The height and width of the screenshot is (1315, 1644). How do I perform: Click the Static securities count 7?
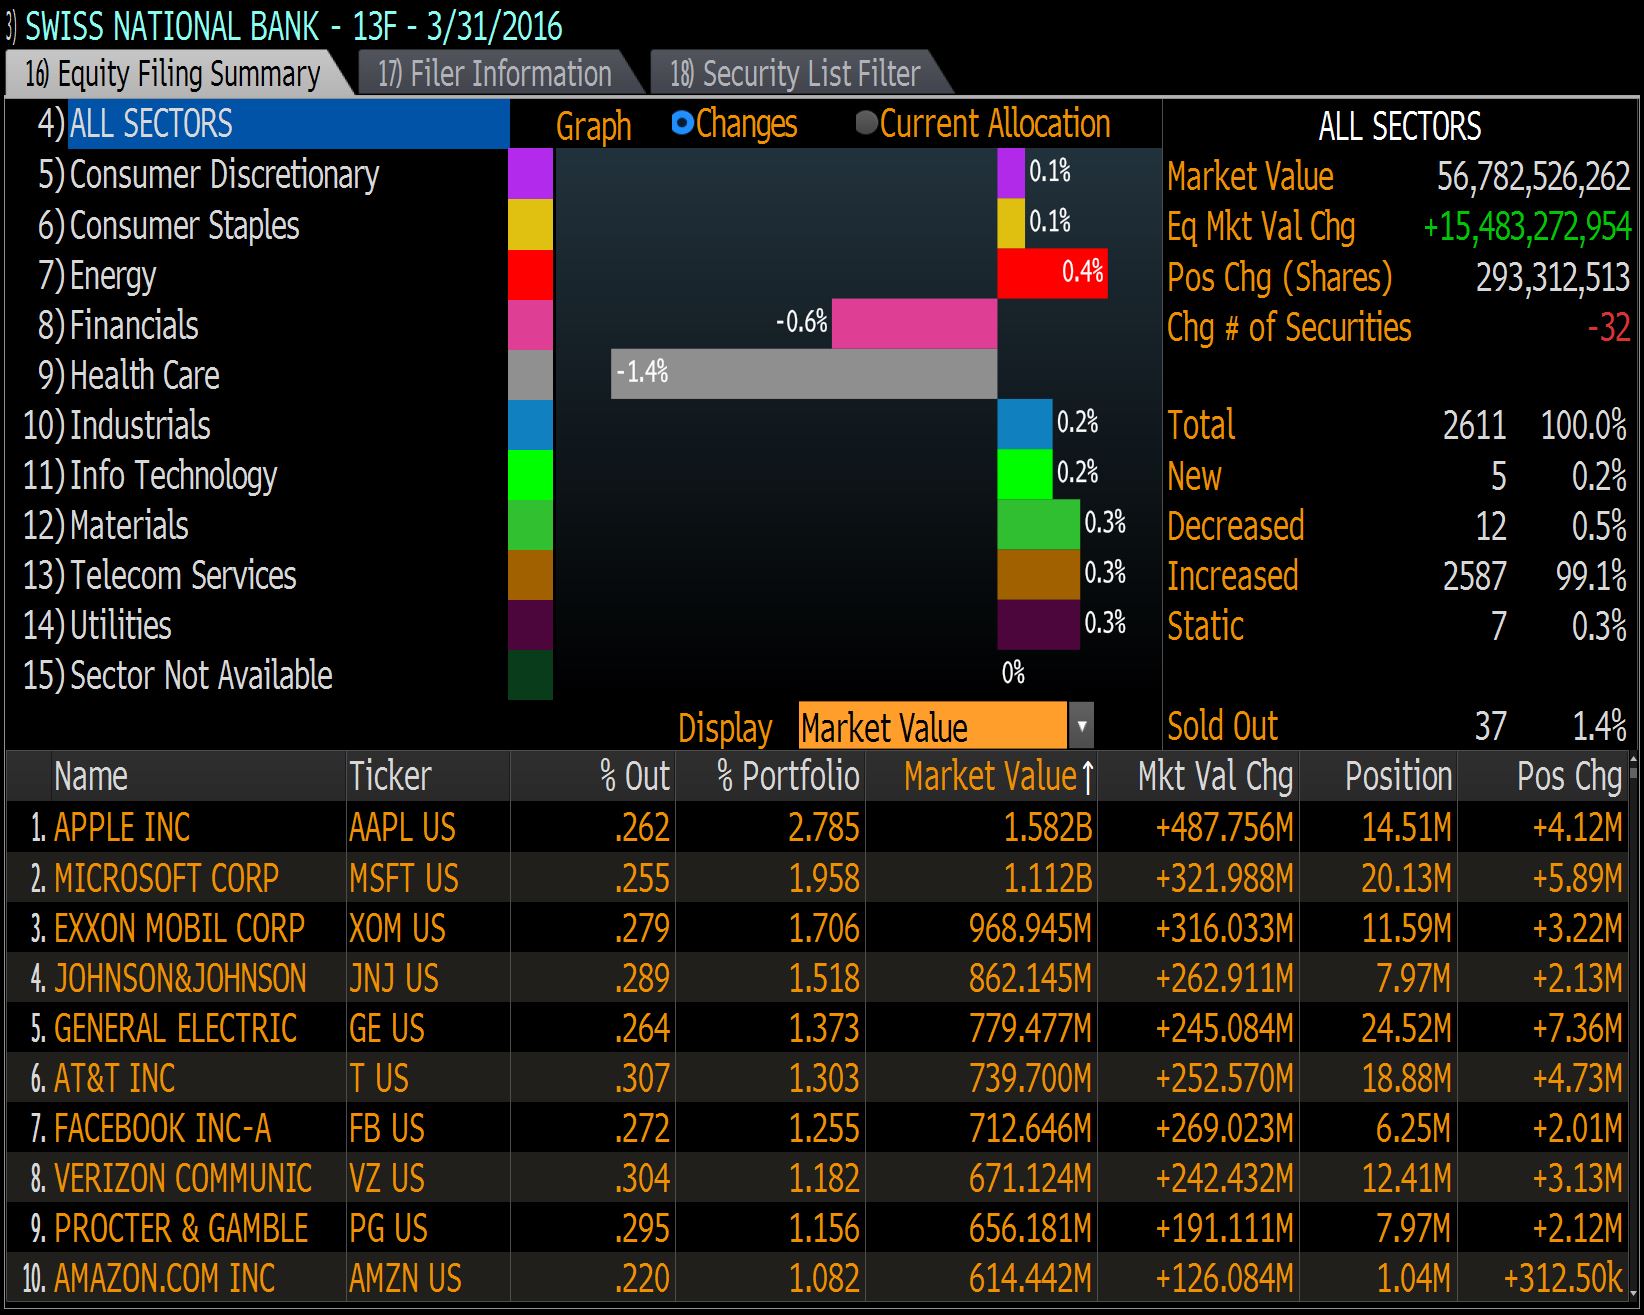click(1498, 626)
